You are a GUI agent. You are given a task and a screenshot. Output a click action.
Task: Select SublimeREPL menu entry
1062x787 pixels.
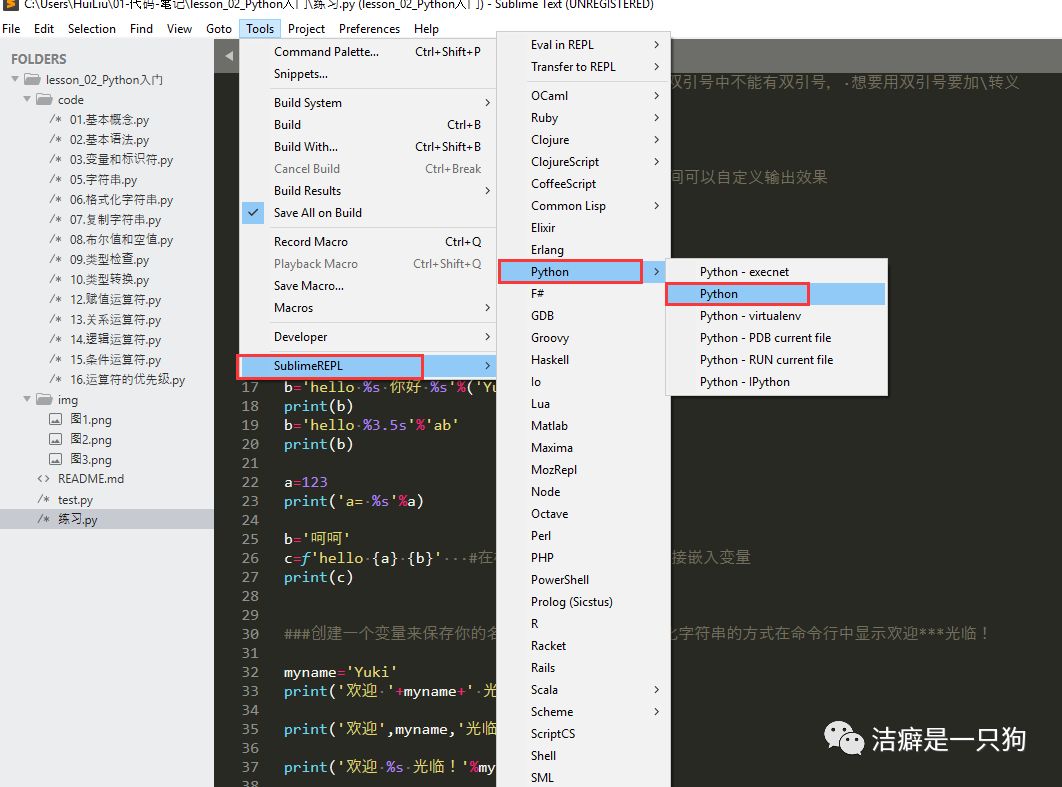368,366
